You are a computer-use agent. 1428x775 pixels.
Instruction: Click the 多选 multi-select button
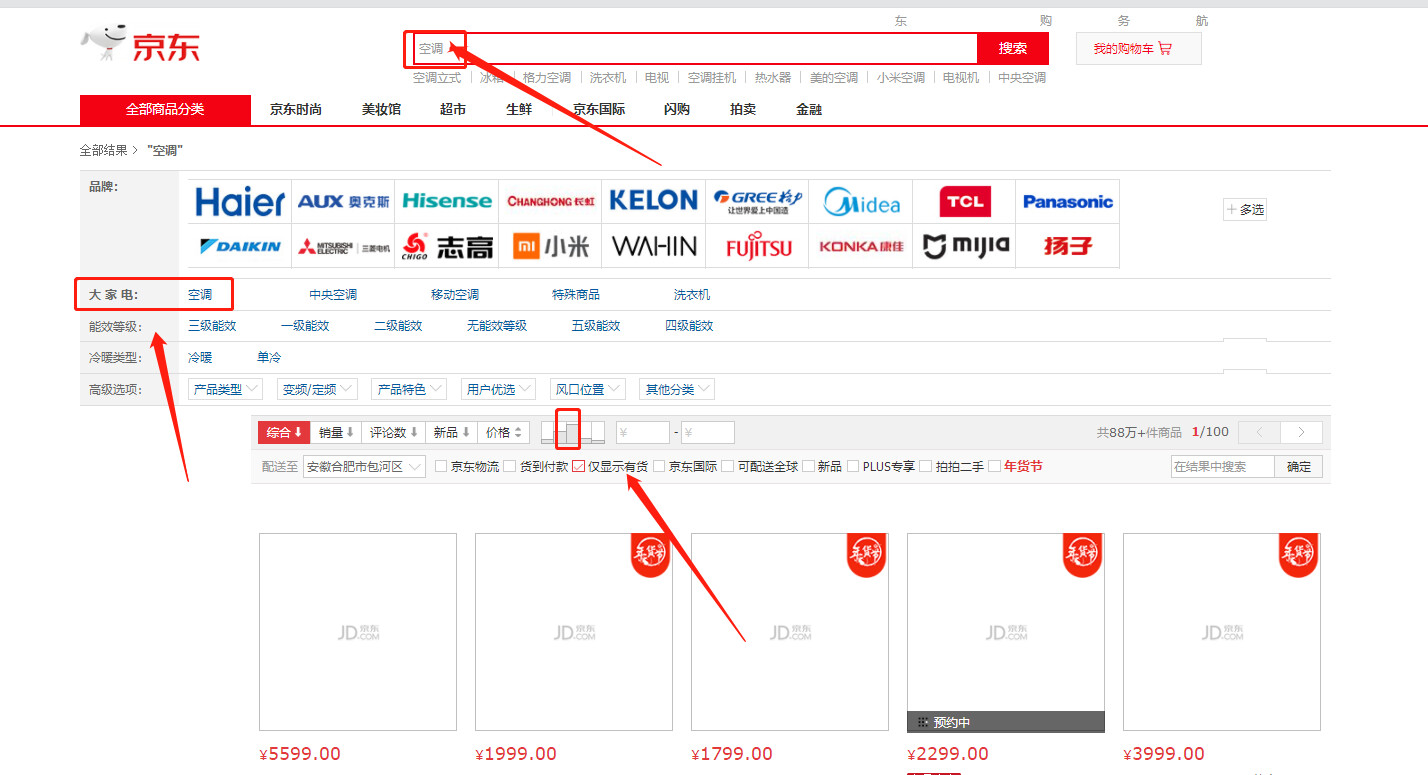[x=1245, y=209]
